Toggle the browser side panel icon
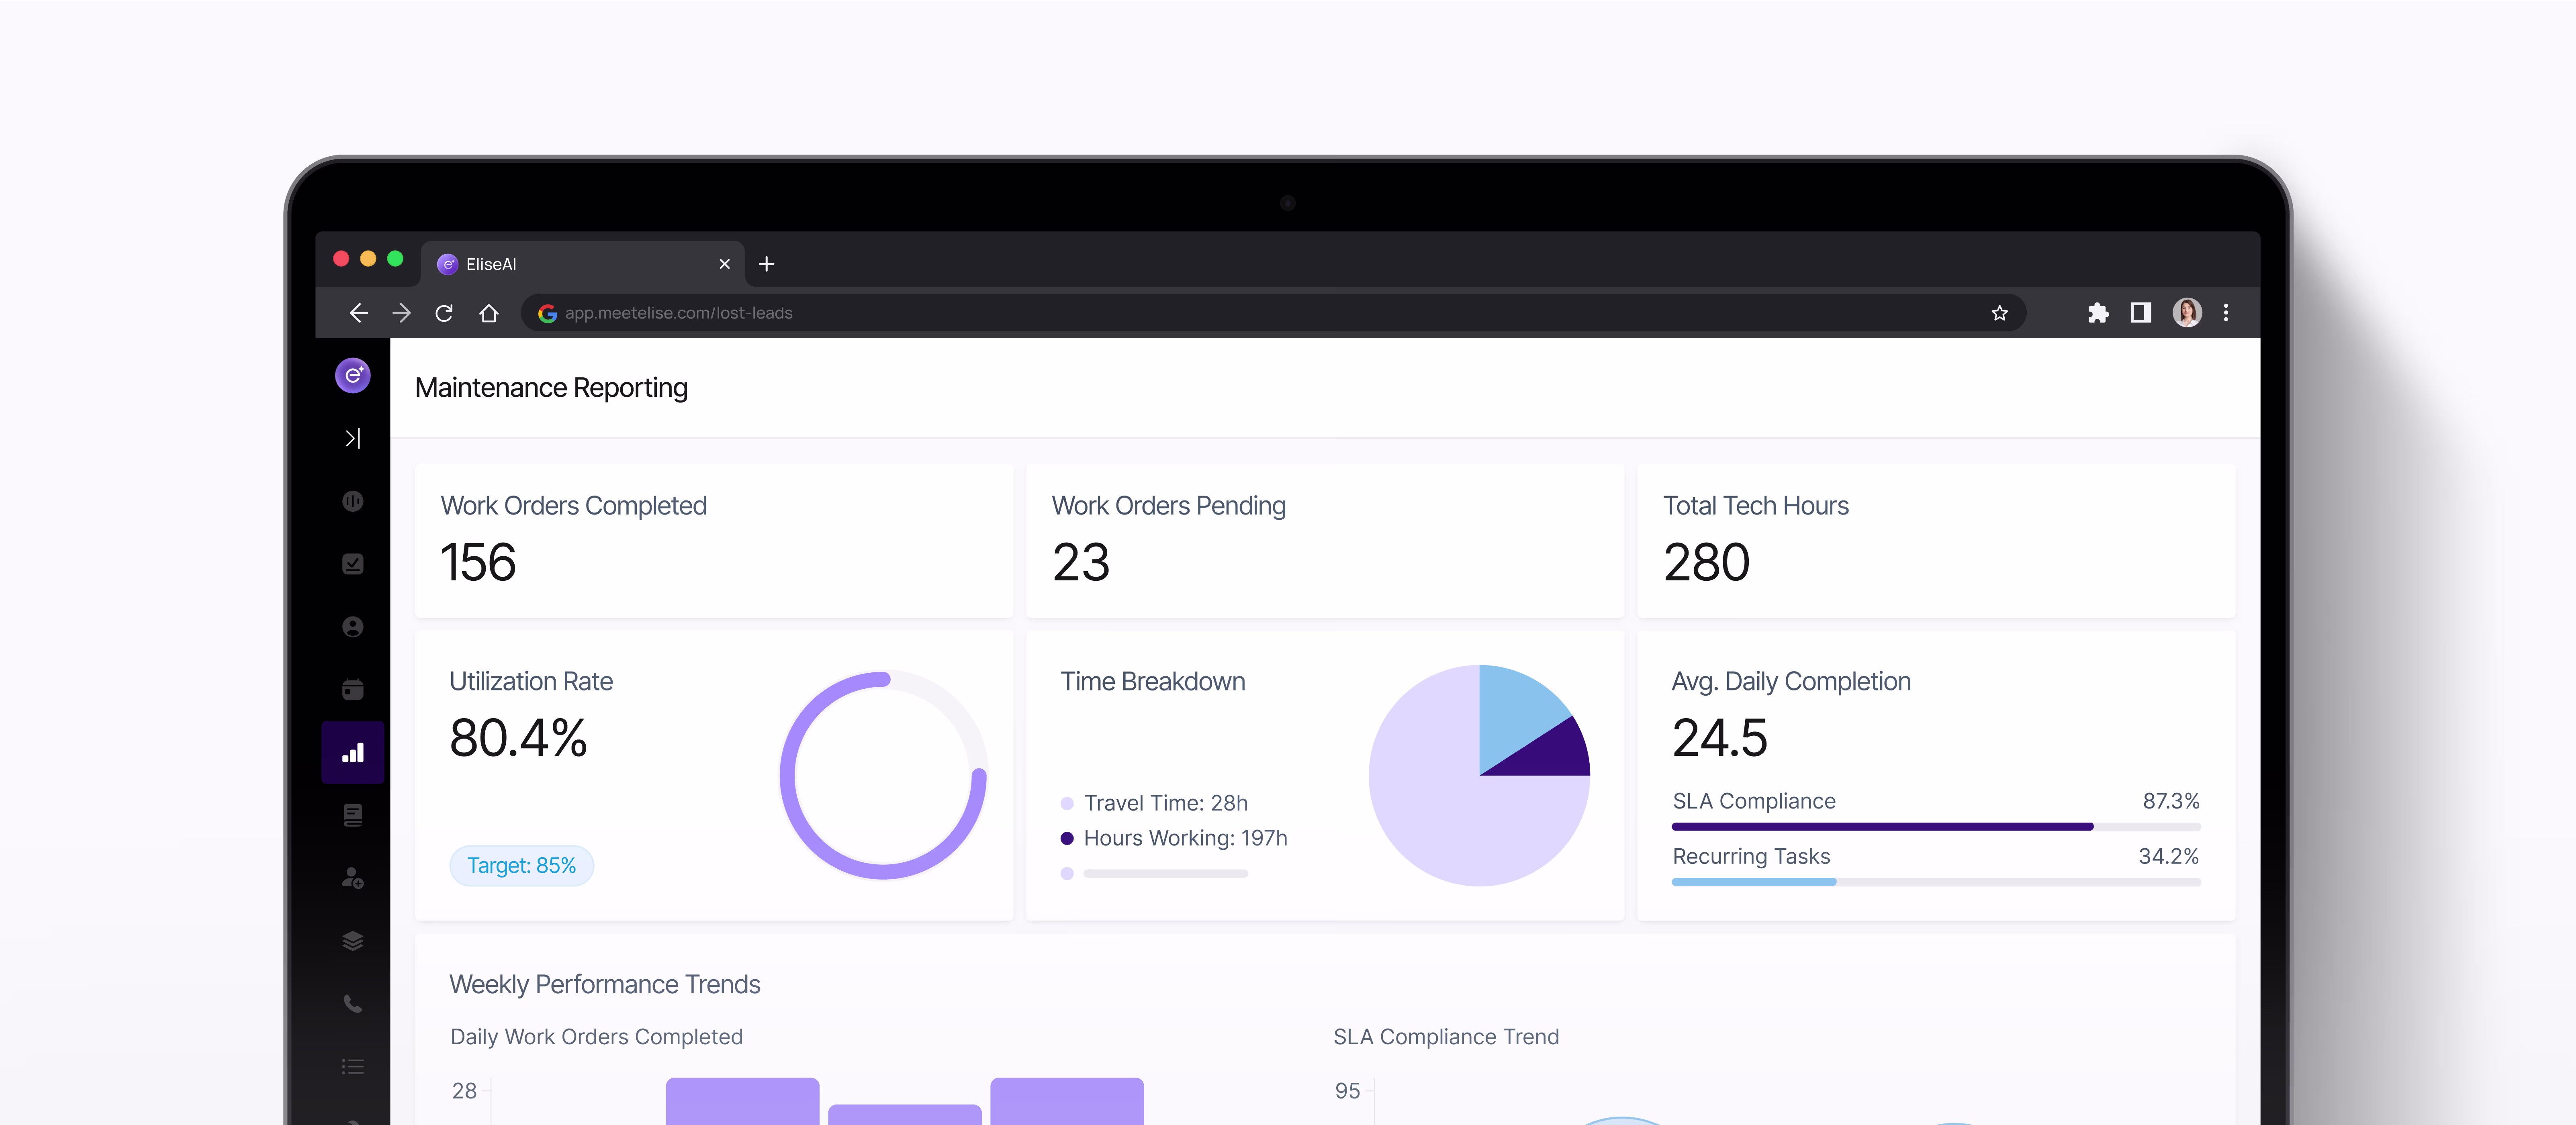This screenshot has height=1125, width=2576. pos(2140,313)
